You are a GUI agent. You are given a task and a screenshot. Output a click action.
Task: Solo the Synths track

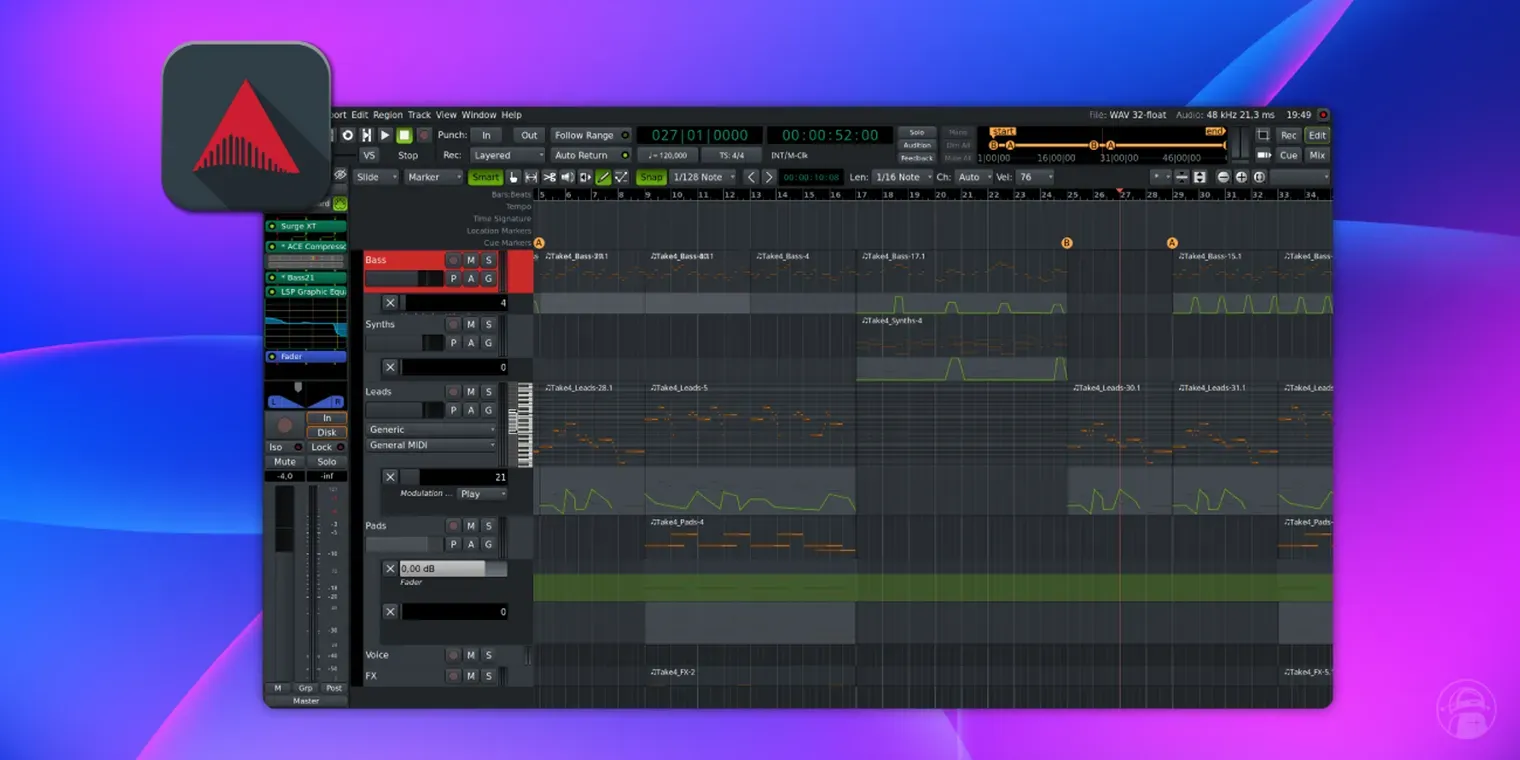(488, 324)
